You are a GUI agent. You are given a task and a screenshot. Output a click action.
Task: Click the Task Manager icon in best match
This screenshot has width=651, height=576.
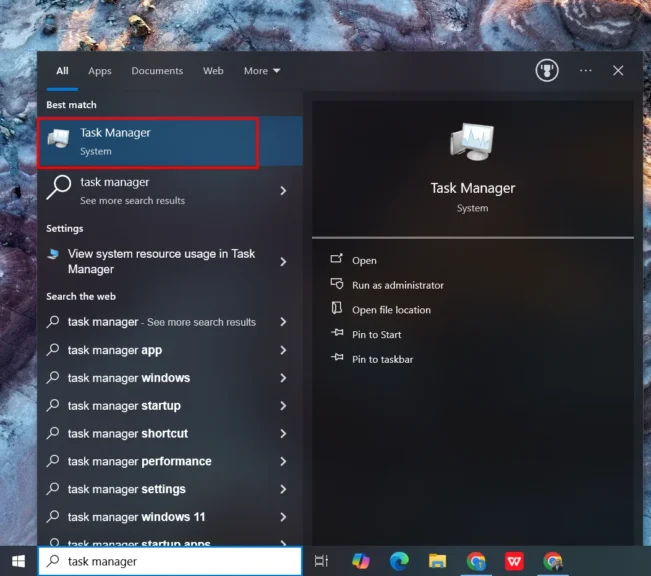coord(59,138)
